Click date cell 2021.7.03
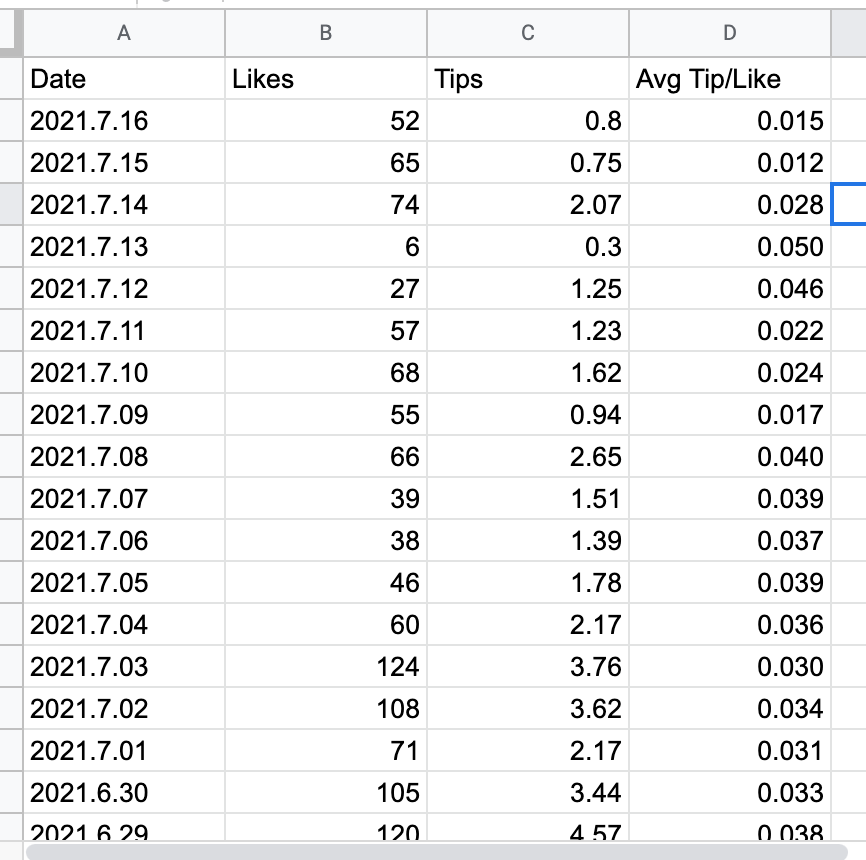Viewport: 866px width, 860px height. click(x=124, y=666)
